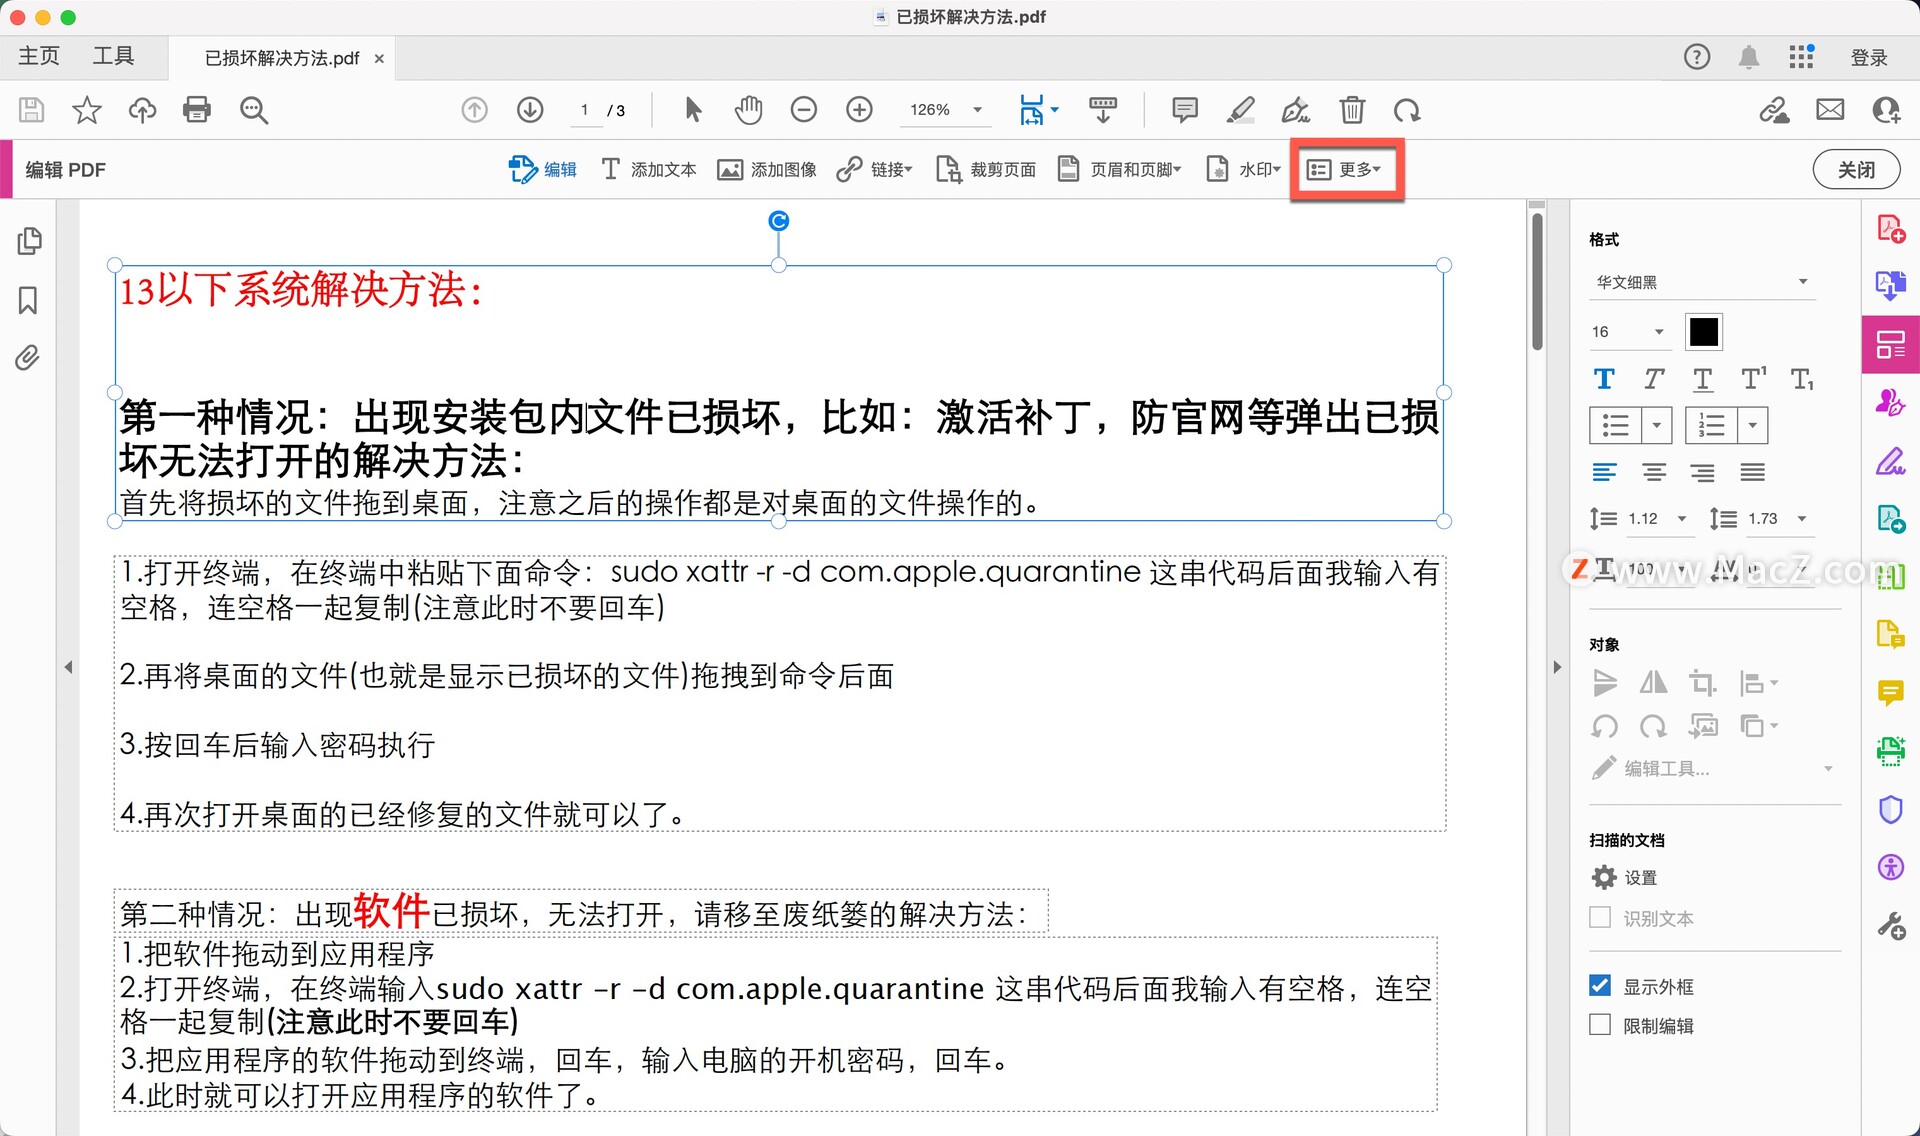Open the 更多 (More) dropdown
This screenshot has height=1136, width=1920.
click(1346, 169)
